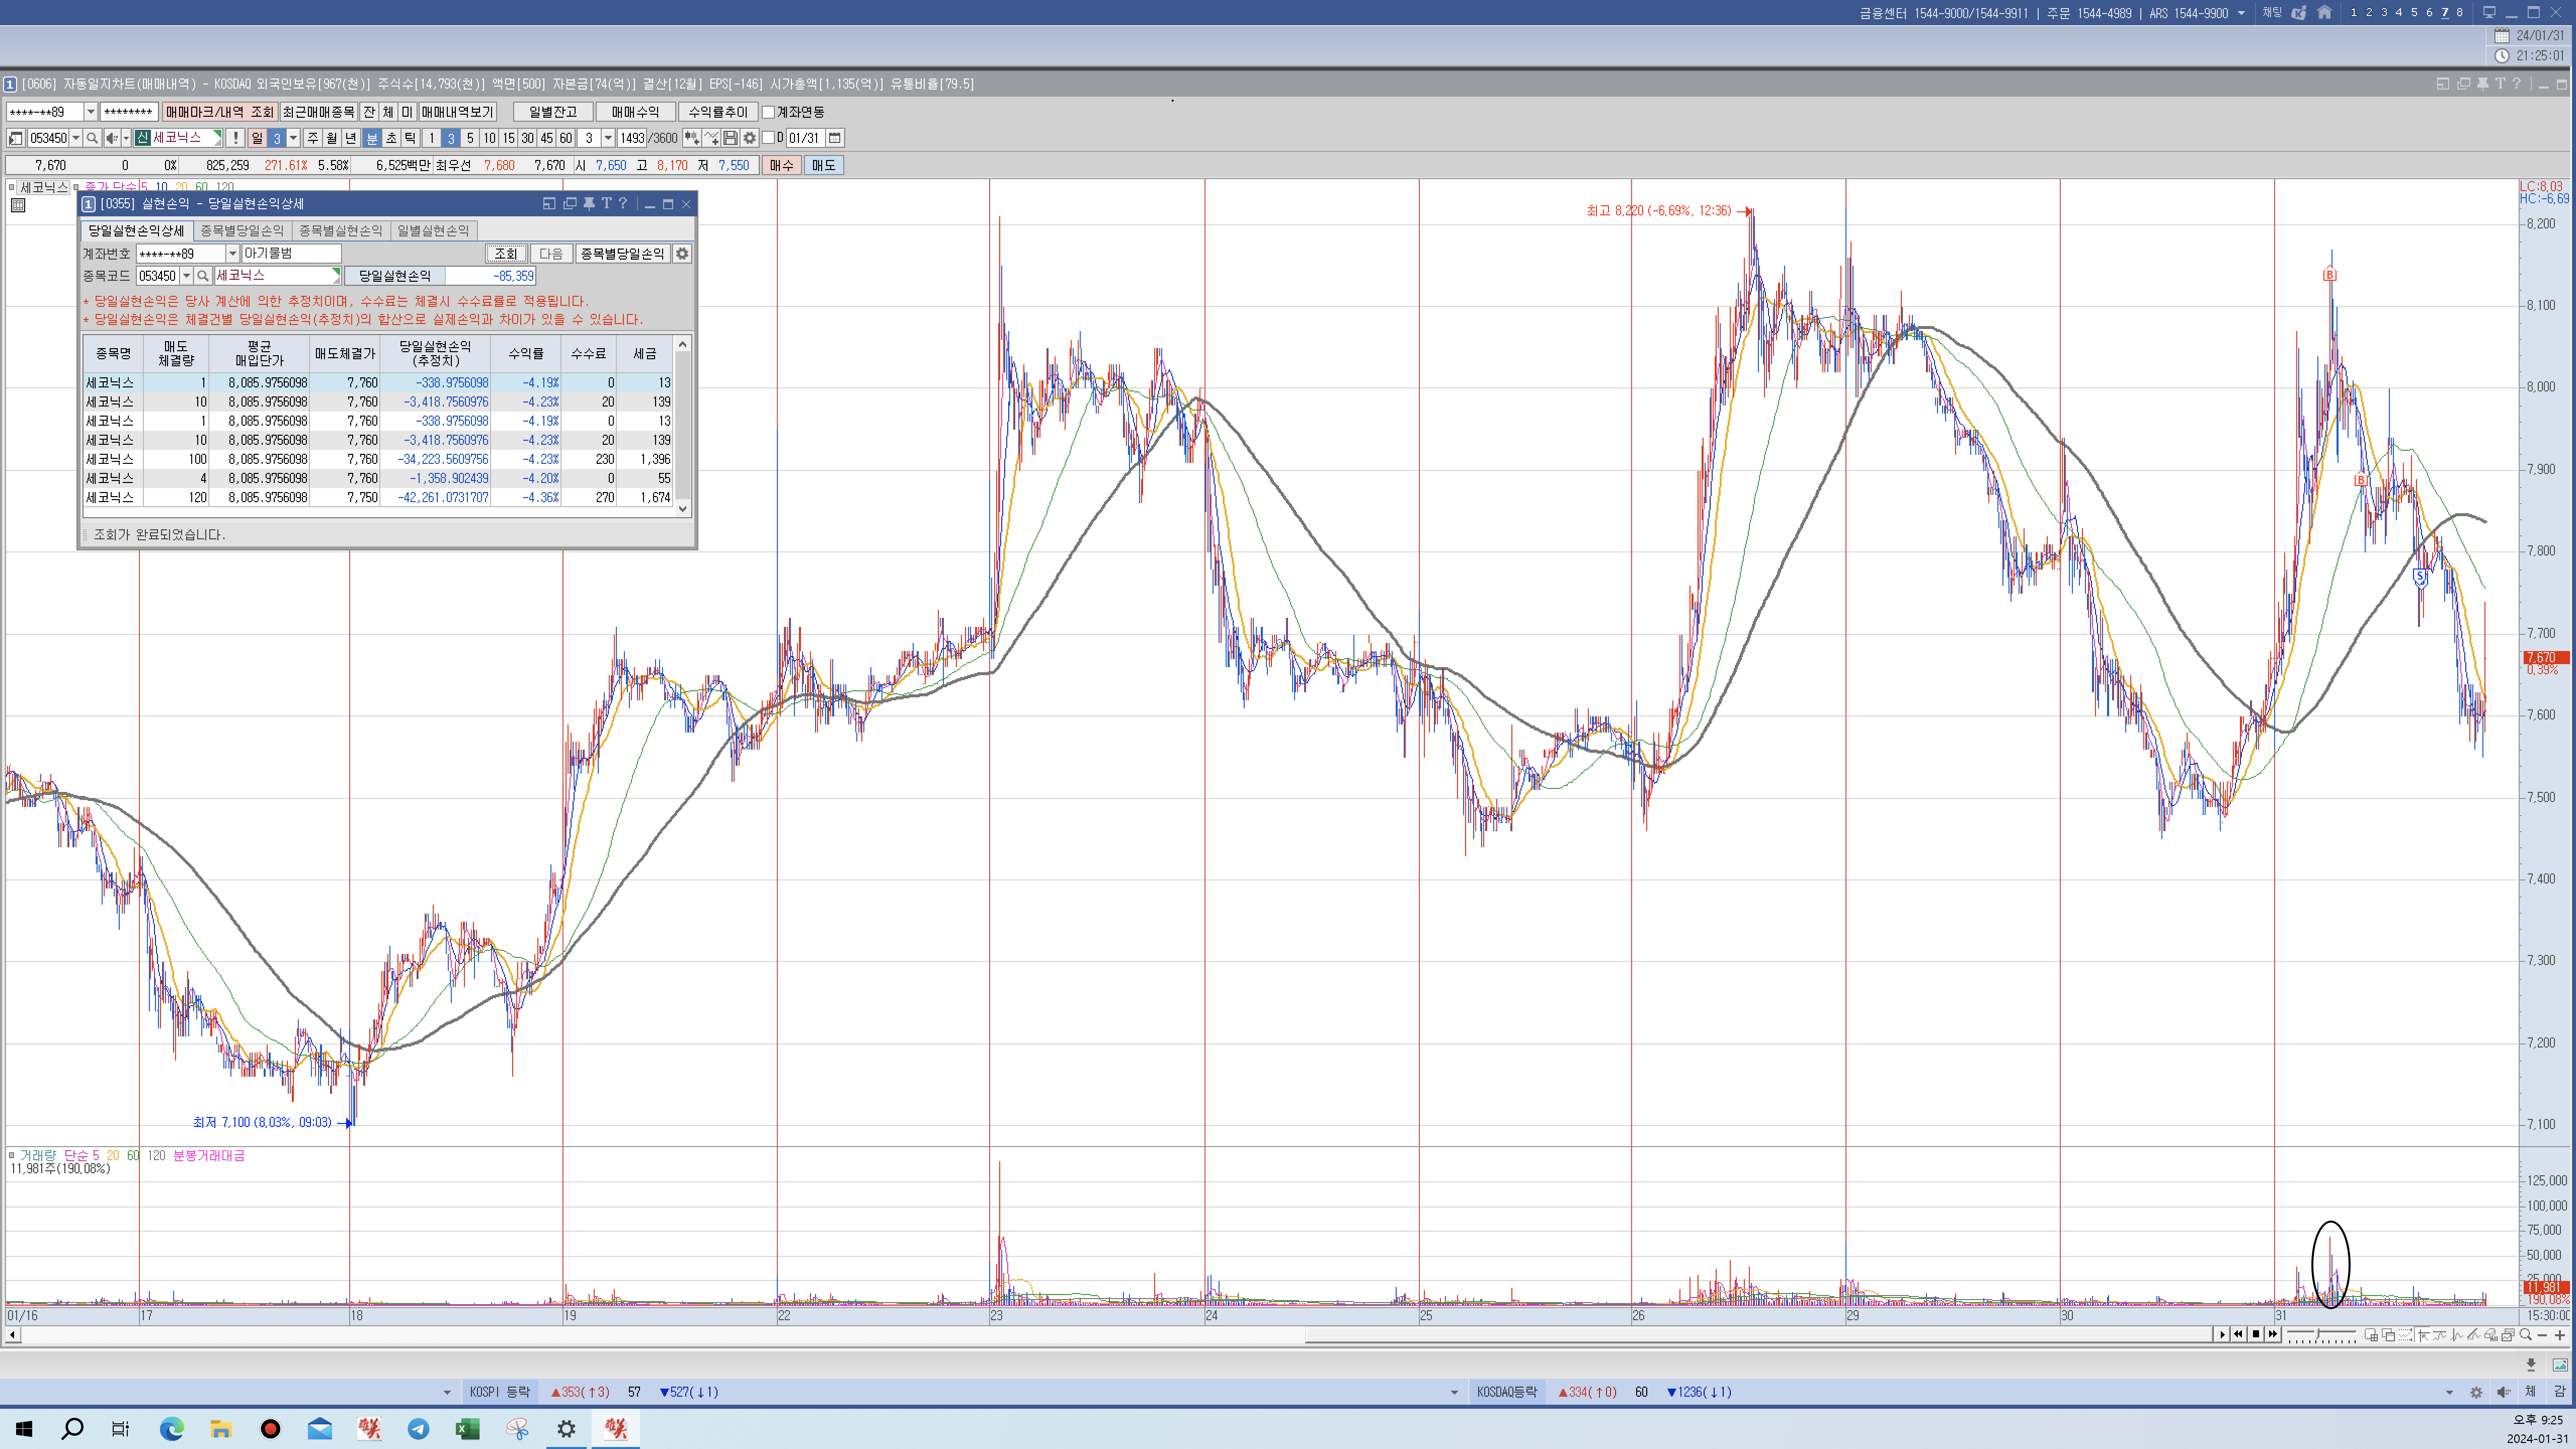Click the T font icon in chart header
2576x1449 pixels.
coord(2499,84)
